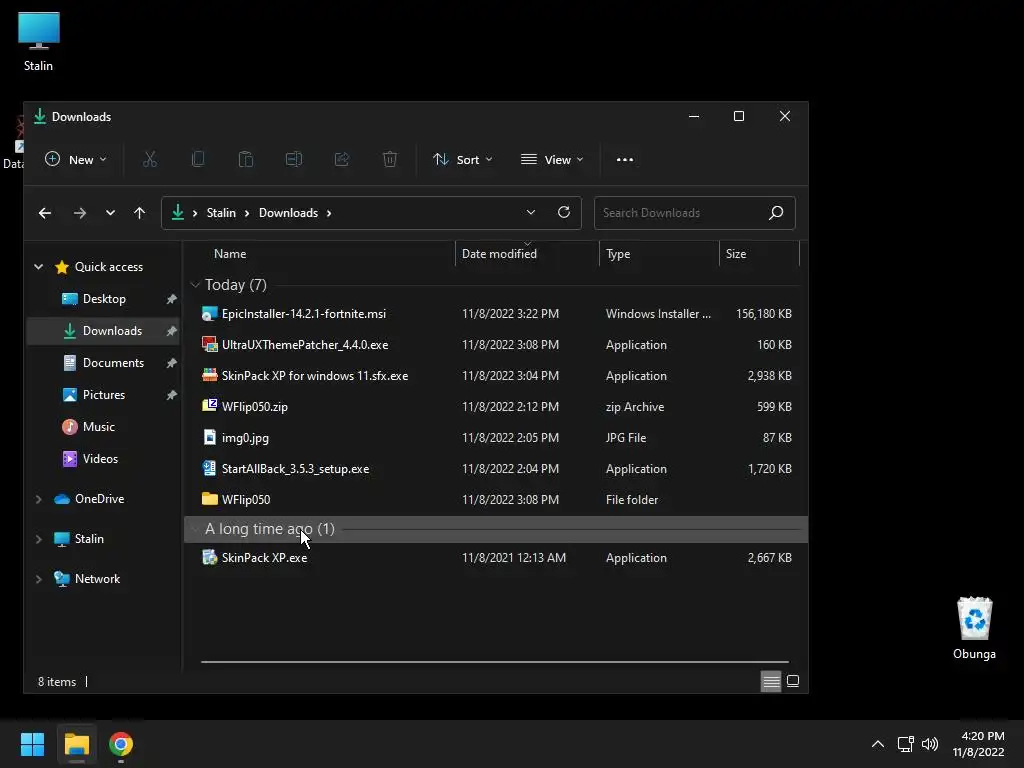Open the View layout dropdown

point(552,159)
